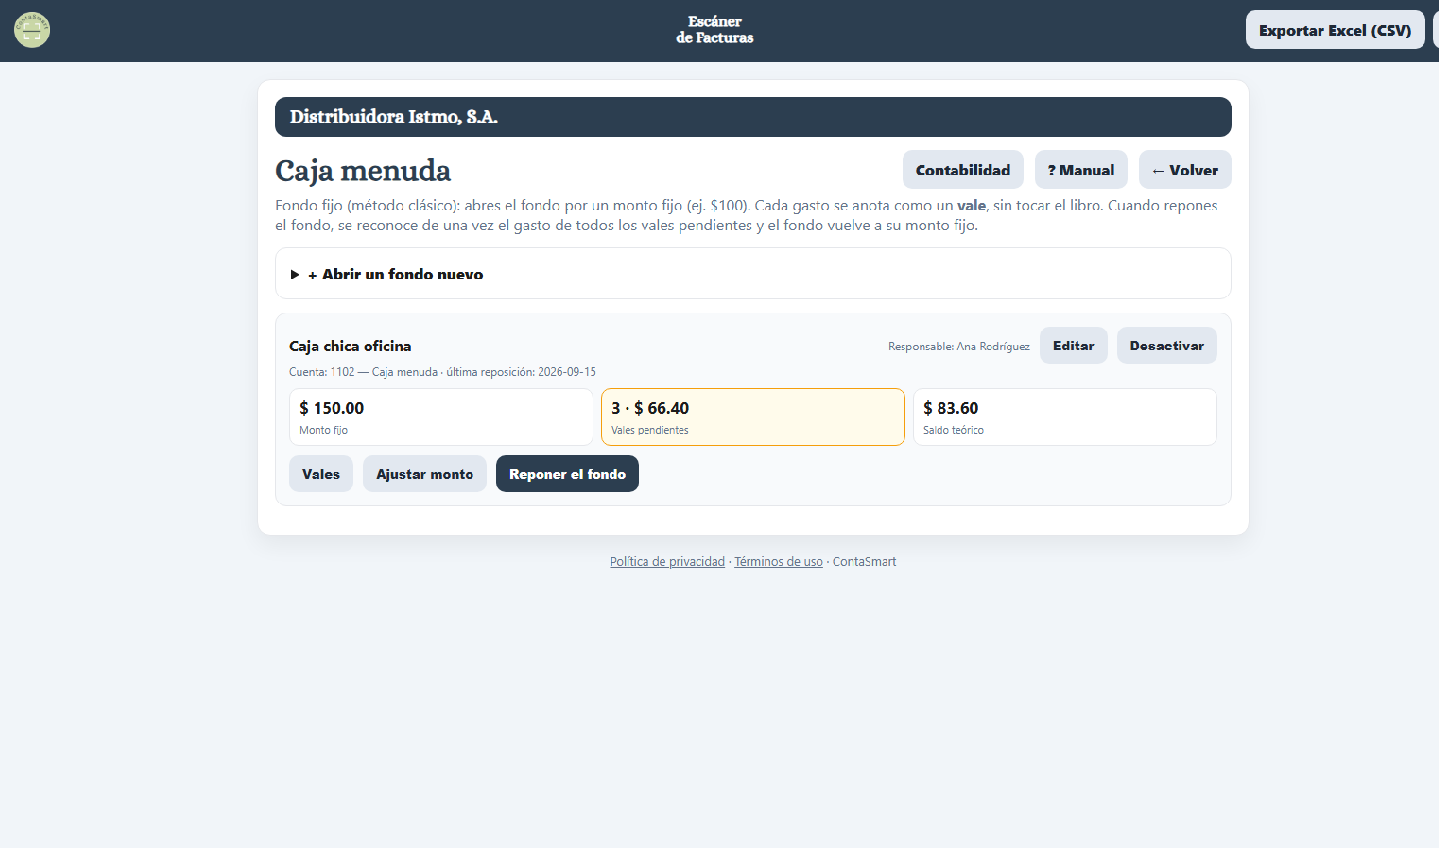The width and height of the screenshot is (1439, 848).
Task: Click the 'Responsable: Ana Rodríguez' label
Action: pyautogui.click(x=959, y=346)
